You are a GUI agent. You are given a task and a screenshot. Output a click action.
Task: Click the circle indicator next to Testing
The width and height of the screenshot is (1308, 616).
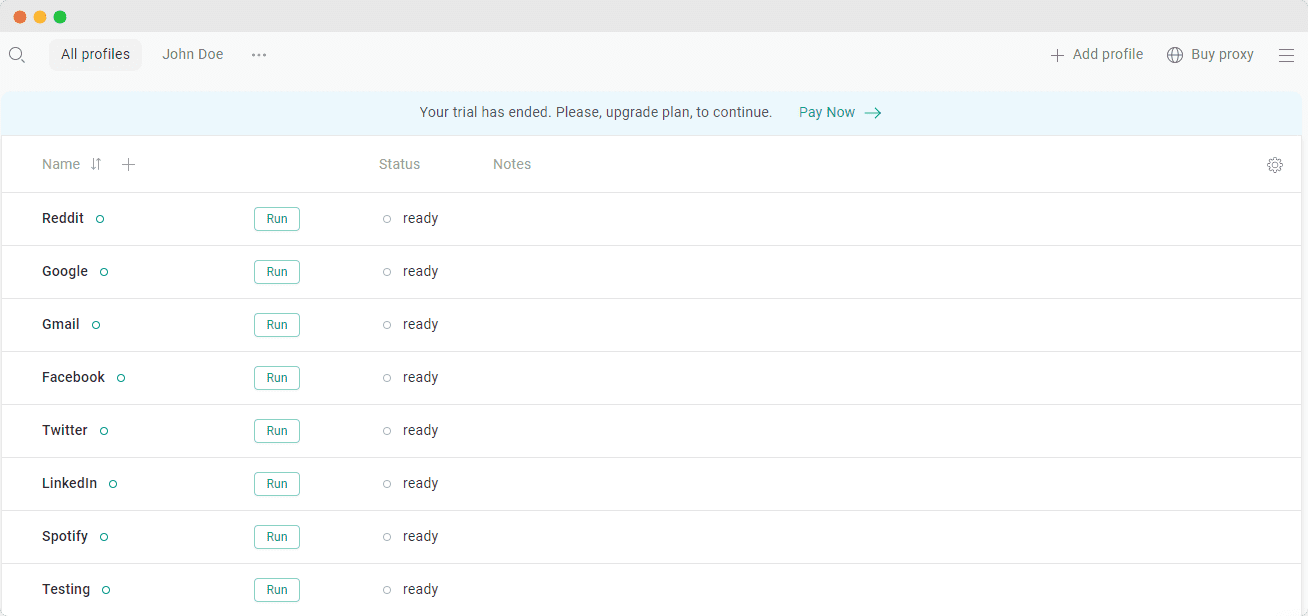[106, 590]
